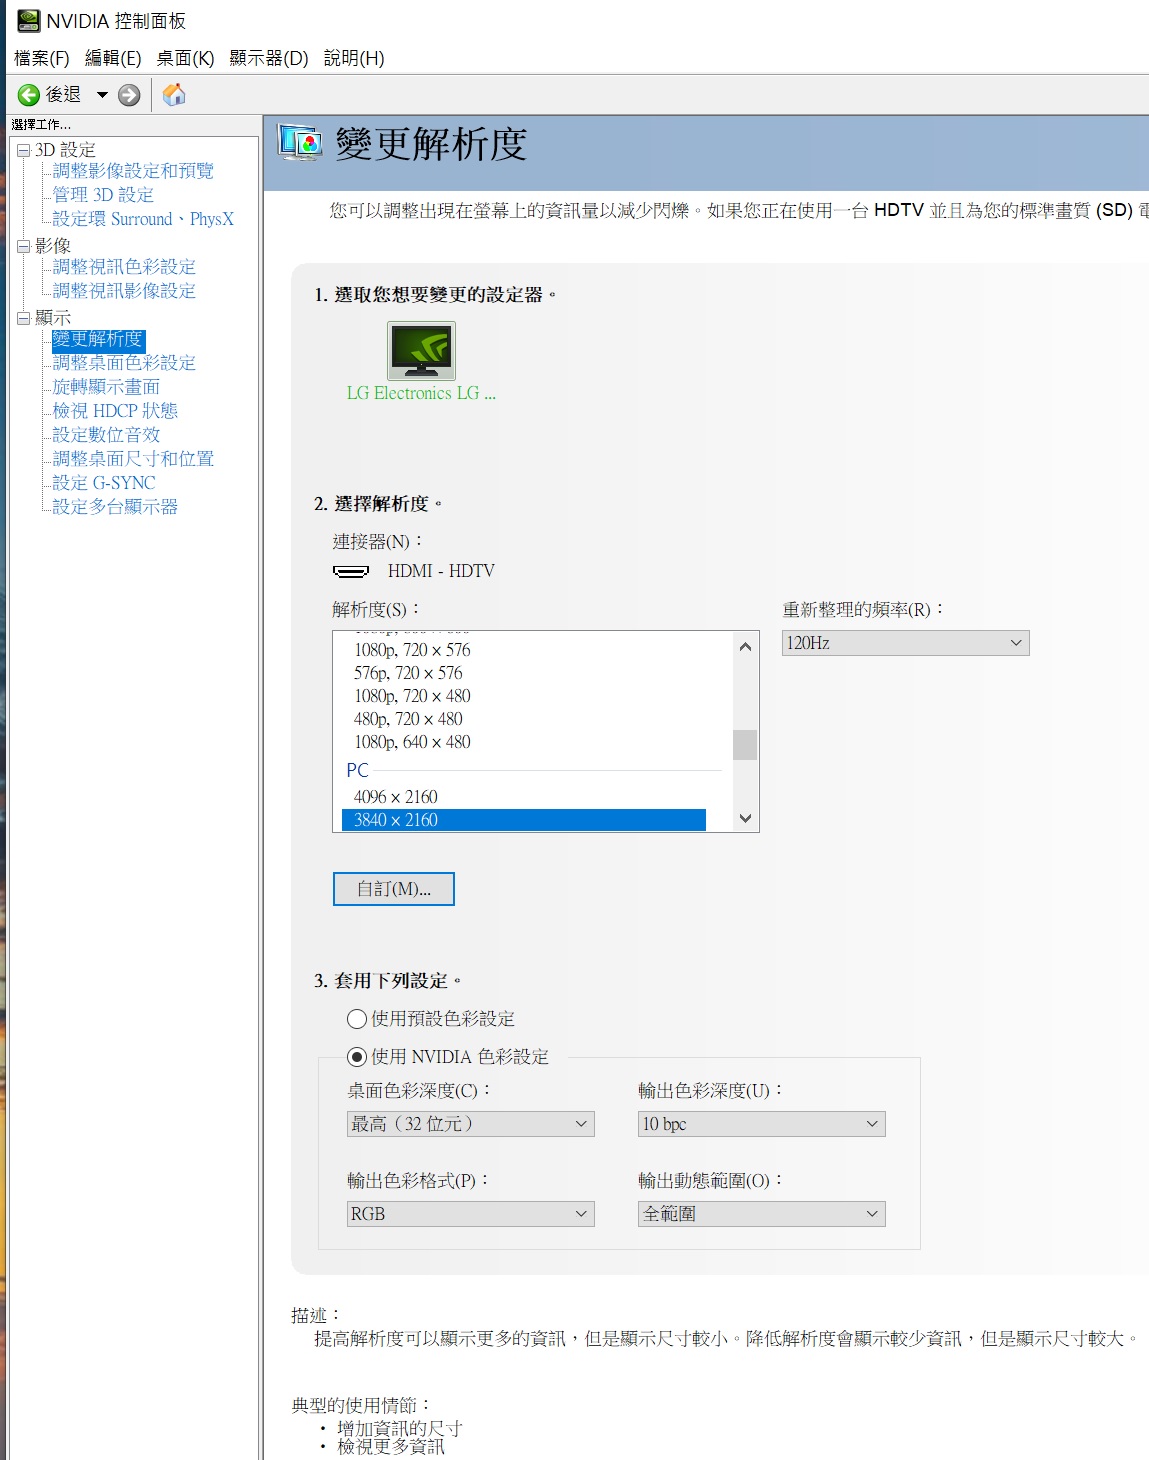Select resolution 1080p, 720 × 480
The height and width of the screenshot is (1460, 1149).
(x=412, y=696)
